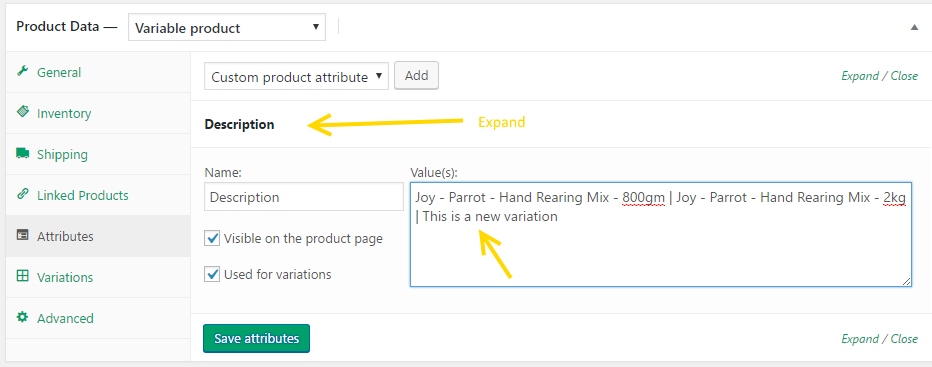The width and height of the screenshot is (932, 367).
Task: Click the Shipping truck icon
Action: point(23,153)
